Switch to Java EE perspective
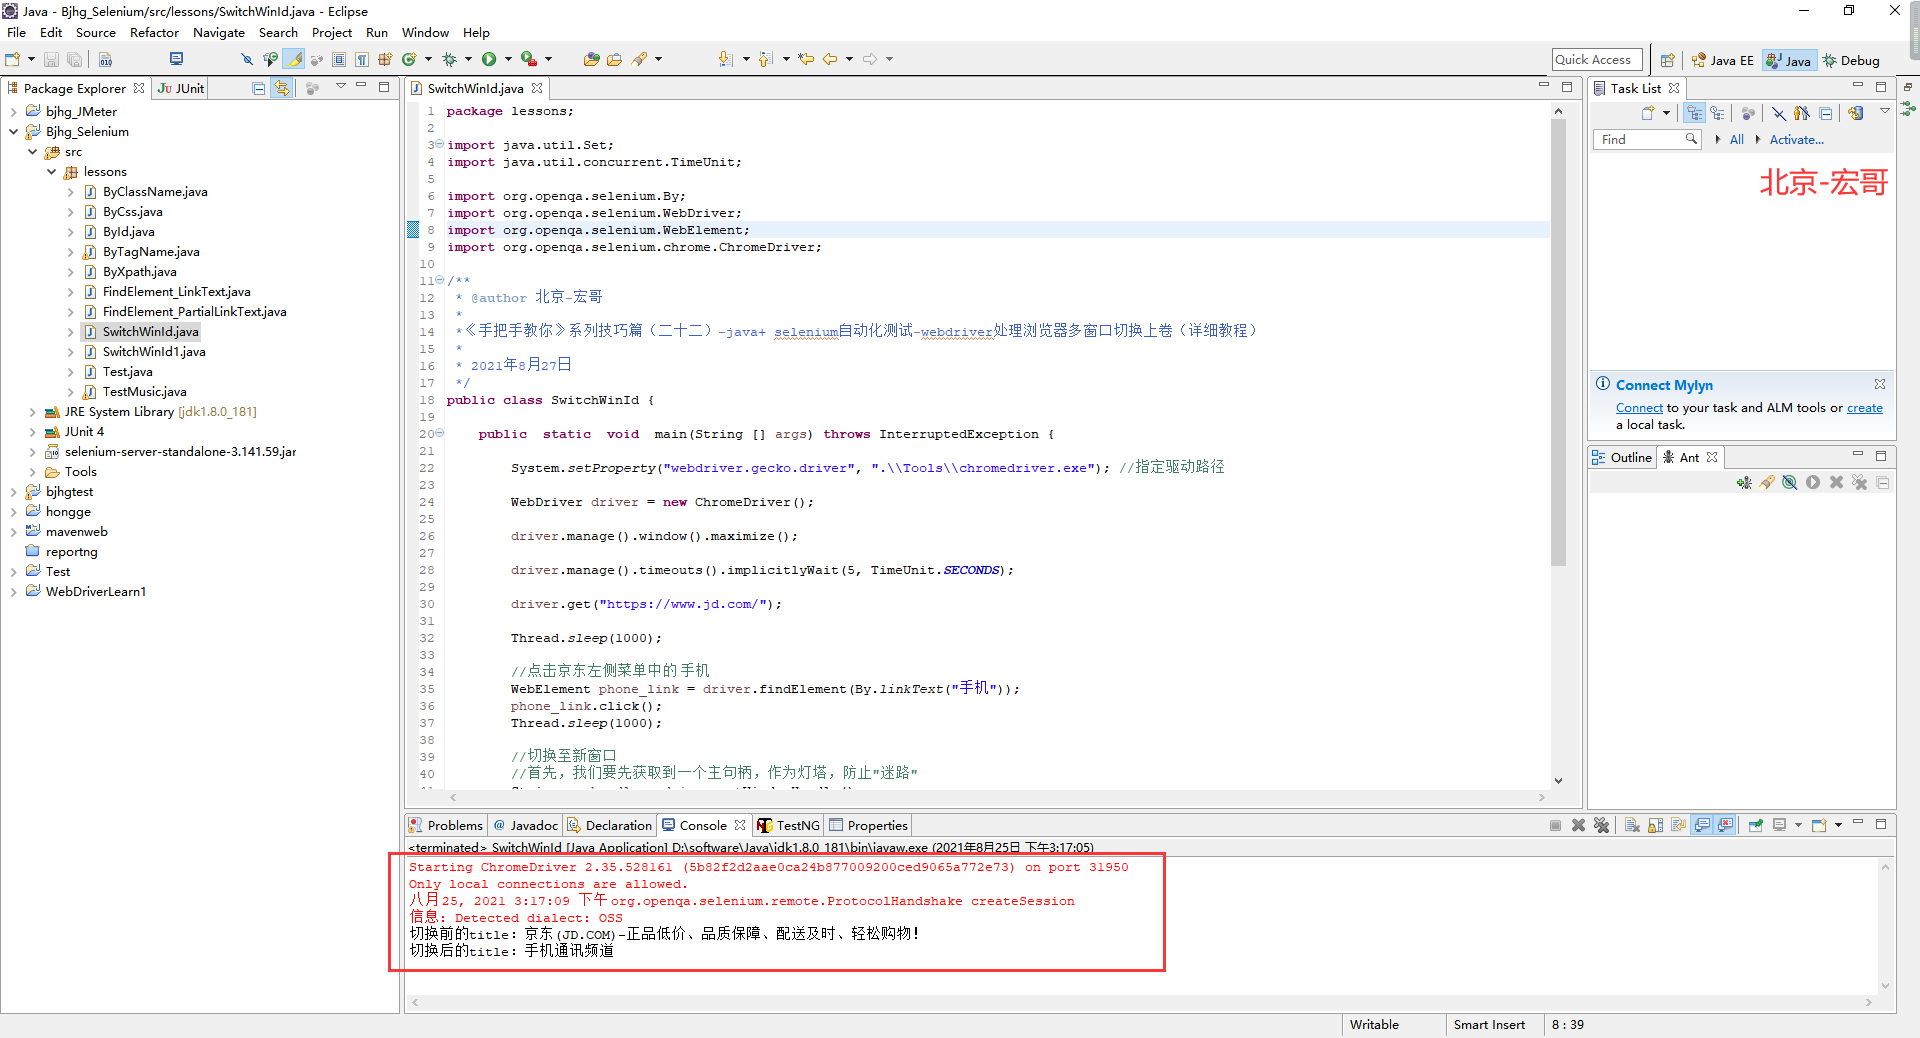The width and height of the screenshot is (1920, 1038). 1722,60
